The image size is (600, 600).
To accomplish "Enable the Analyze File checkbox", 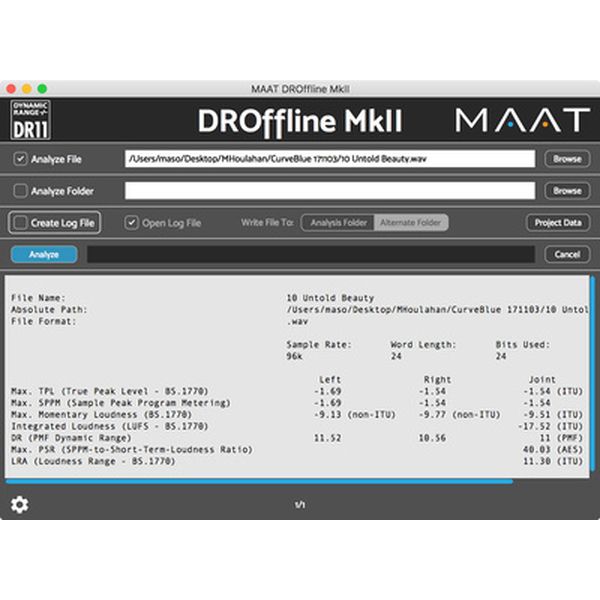I will pos(20,159).
